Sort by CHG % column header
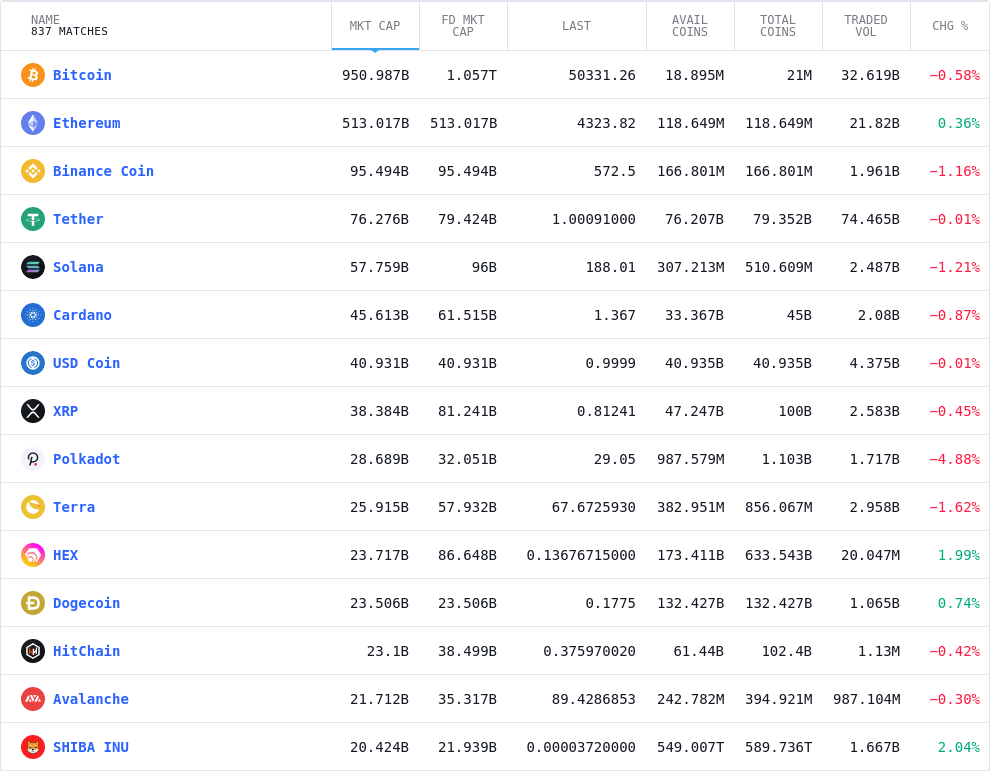 pos(949,26)
